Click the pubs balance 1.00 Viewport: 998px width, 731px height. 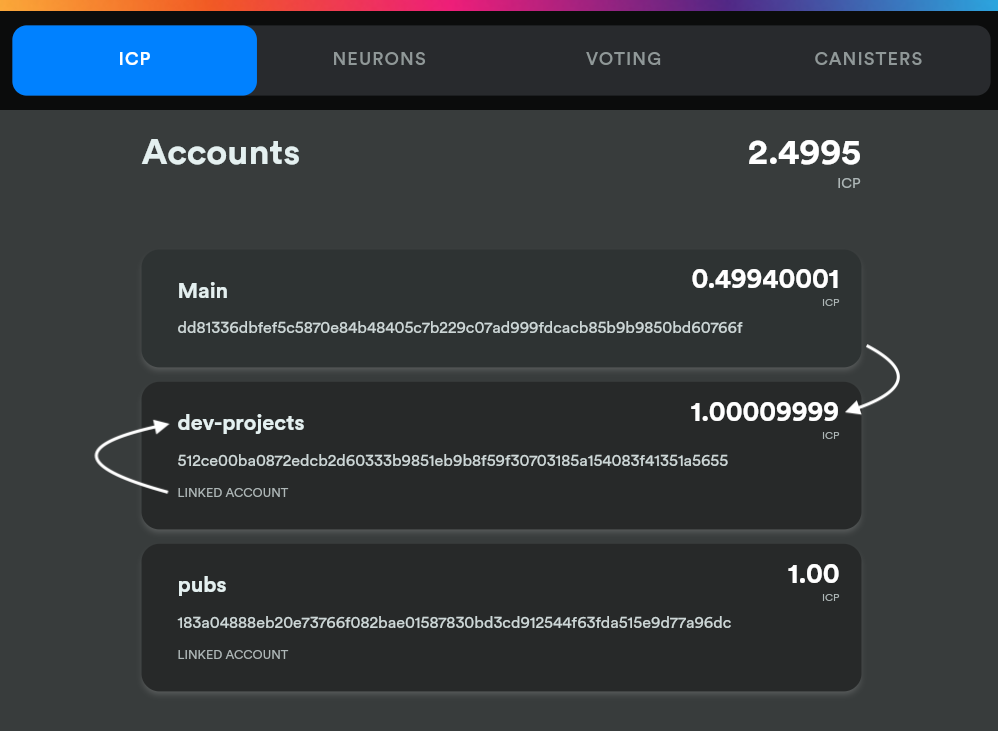(x=813, y=574)
